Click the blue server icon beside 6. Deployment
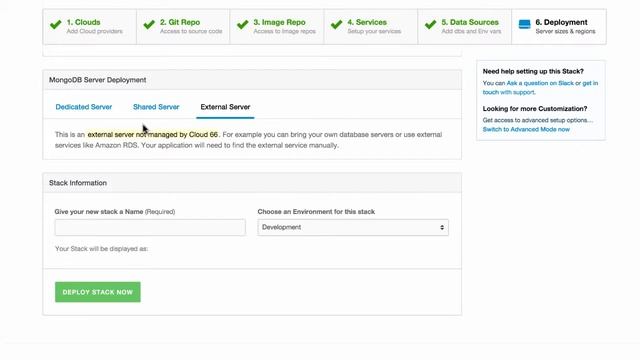This screenshot has width=640, height=360. click(524, 24)
